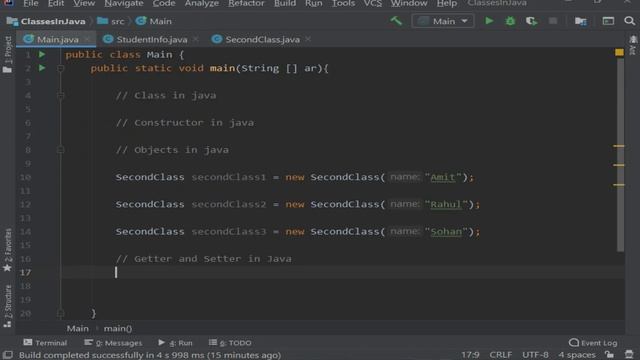This screenshot has height=360, width=640.
Task: Open the Navigate menu
Action: point(124,3)
